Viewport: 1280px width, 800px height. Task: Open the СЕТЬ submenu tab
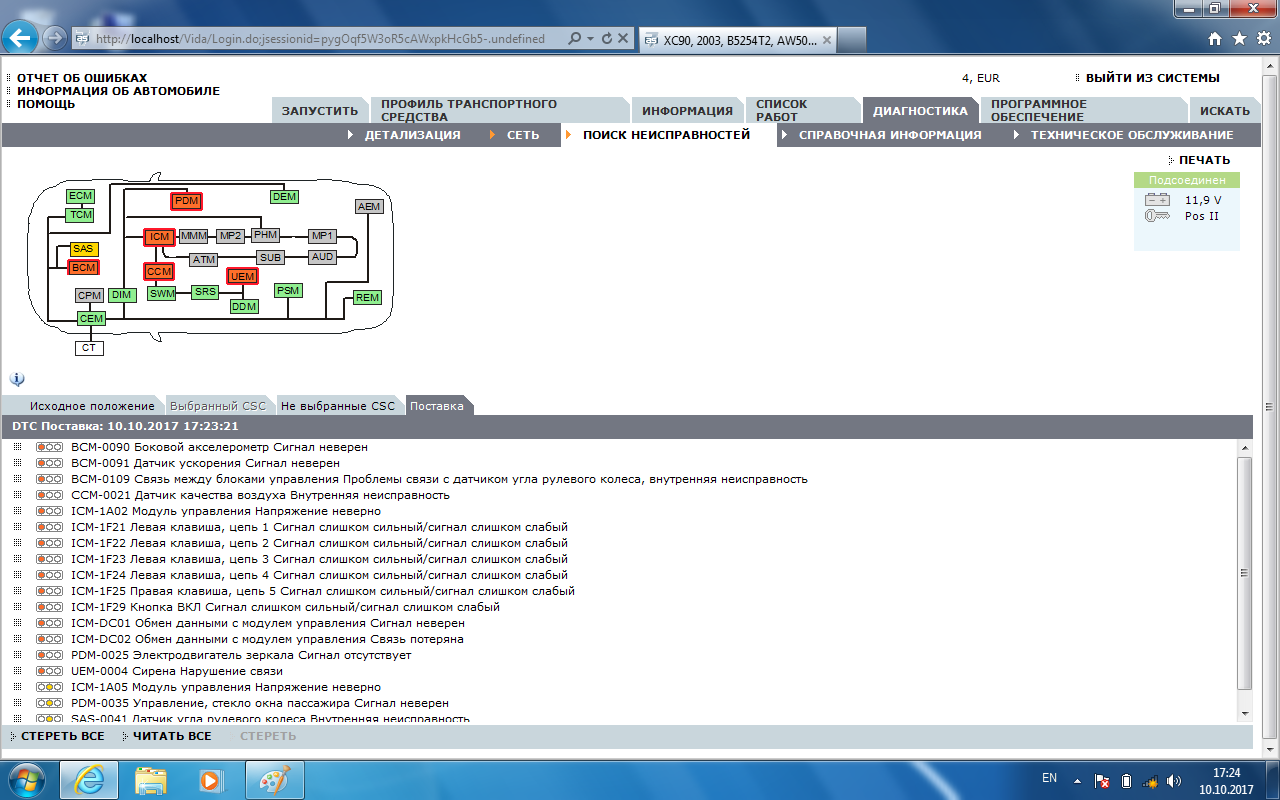point(522,135)
